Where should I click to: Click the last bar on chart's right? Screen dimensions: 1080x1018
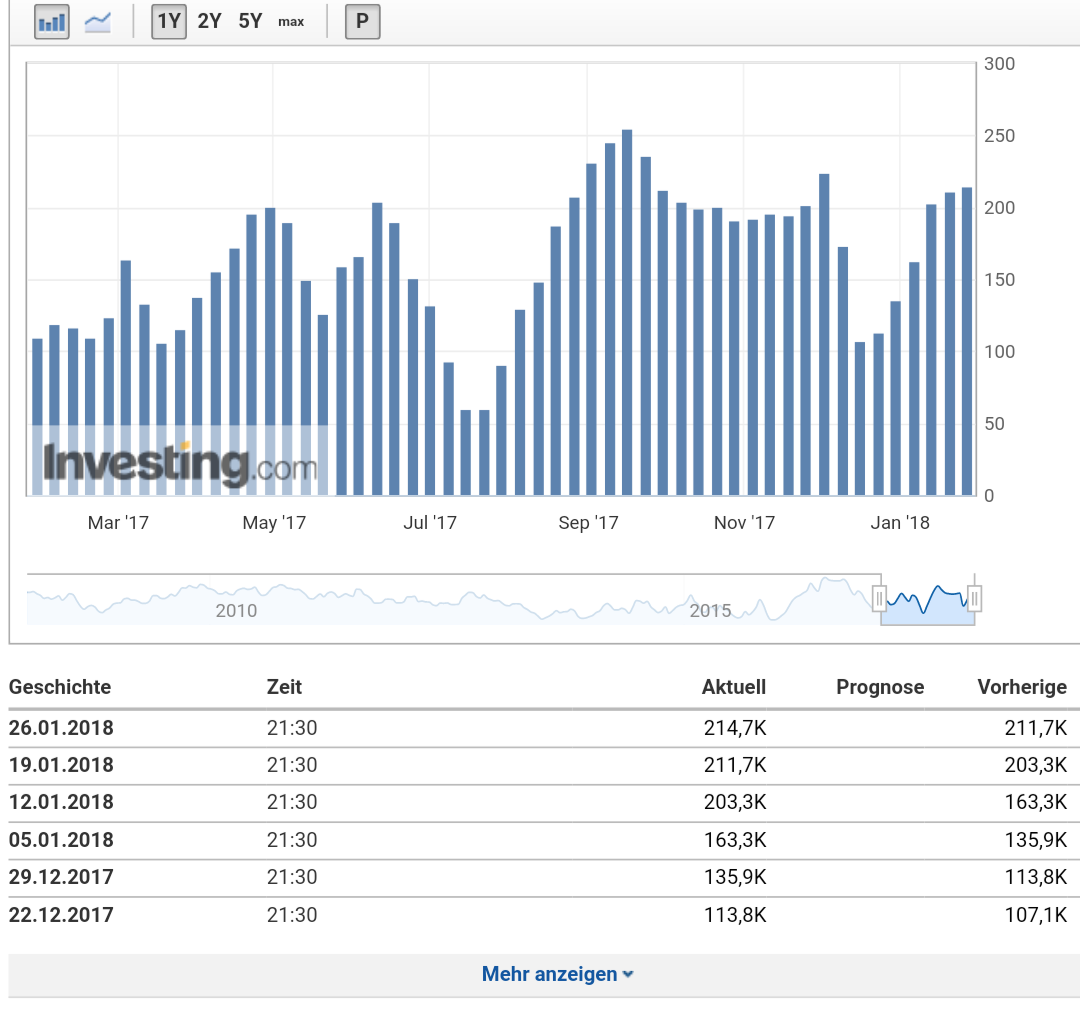pyautogui.click(x=967, y=341)
